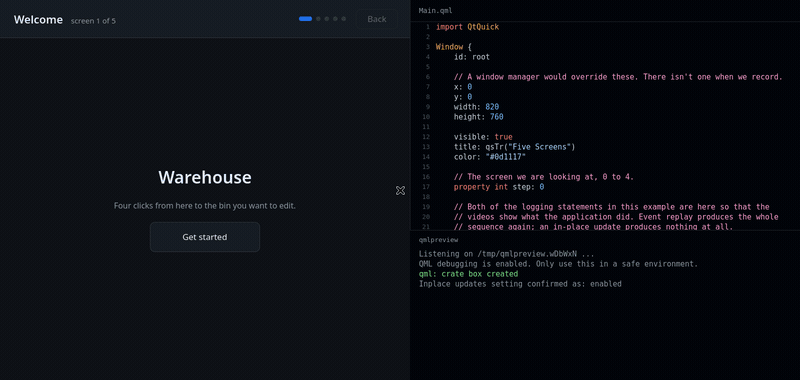Select the first active page indicator dot
Screen dimensions: 800x380
[x=305, y=19]
